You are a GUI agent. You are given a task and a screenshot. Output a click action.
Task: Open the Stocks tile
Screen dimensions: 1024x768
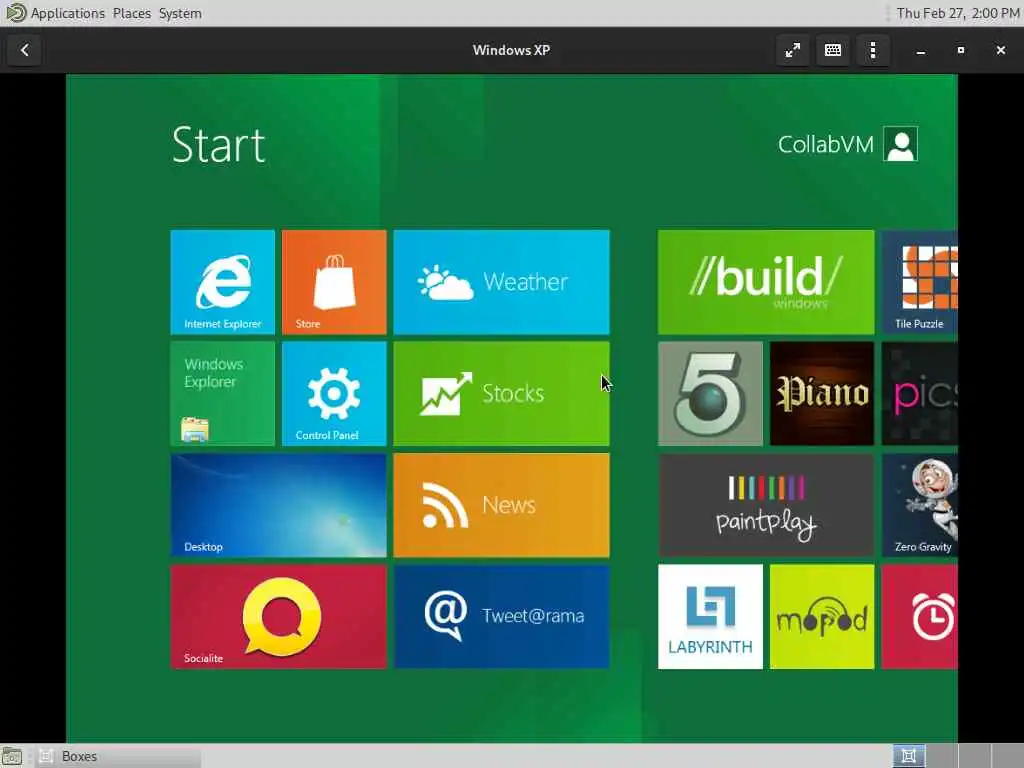click(502, 394)
